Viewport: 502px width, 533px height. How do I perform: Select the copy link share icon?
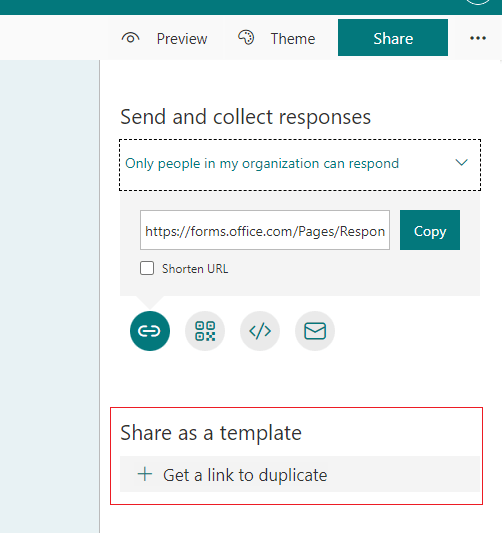[150, 331]
